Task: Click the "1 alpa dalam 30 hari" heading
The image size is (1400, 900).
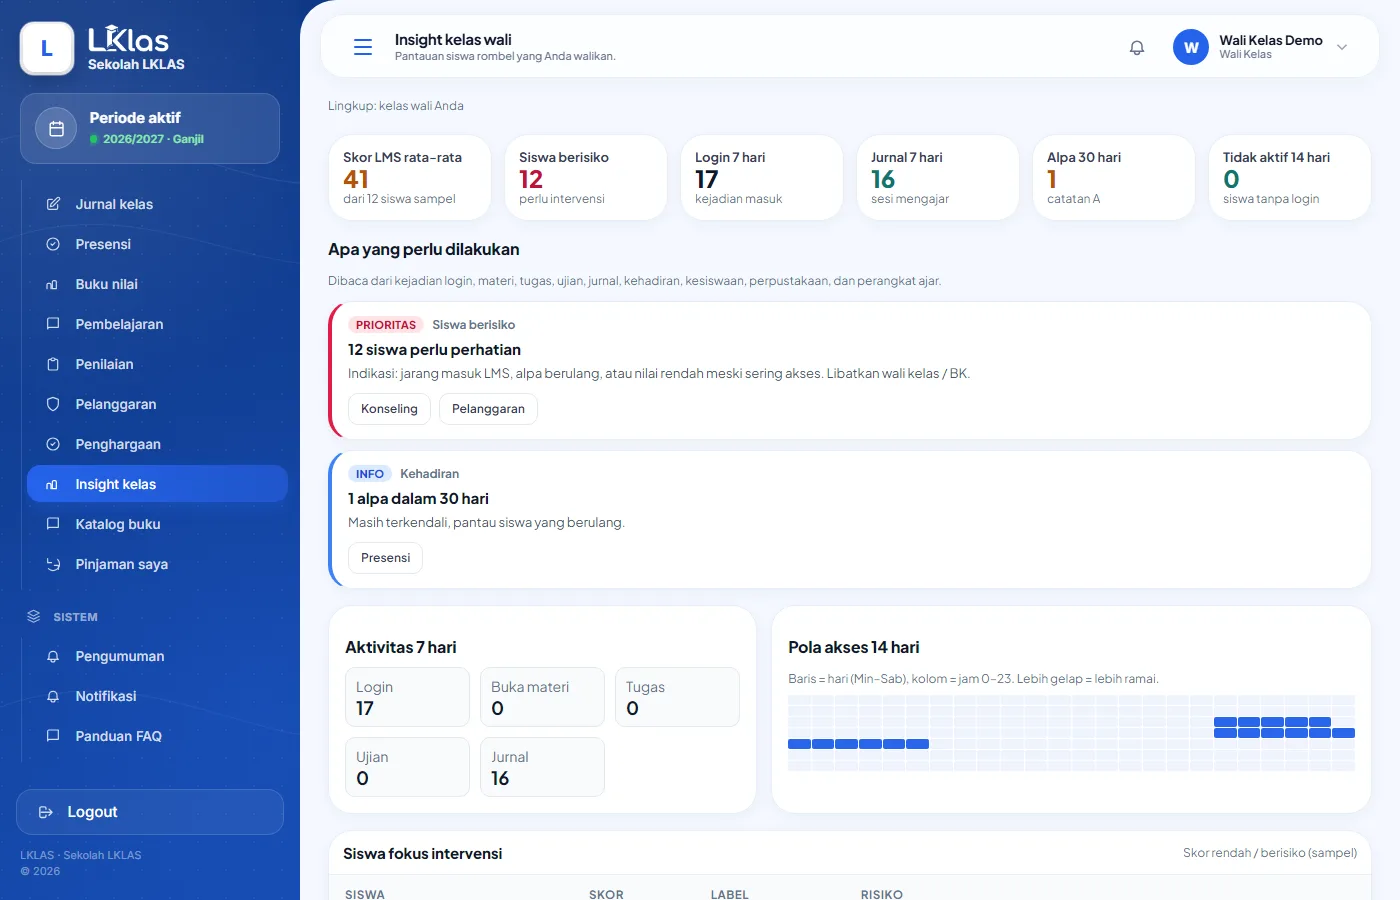Action: (x=418, y=499)
